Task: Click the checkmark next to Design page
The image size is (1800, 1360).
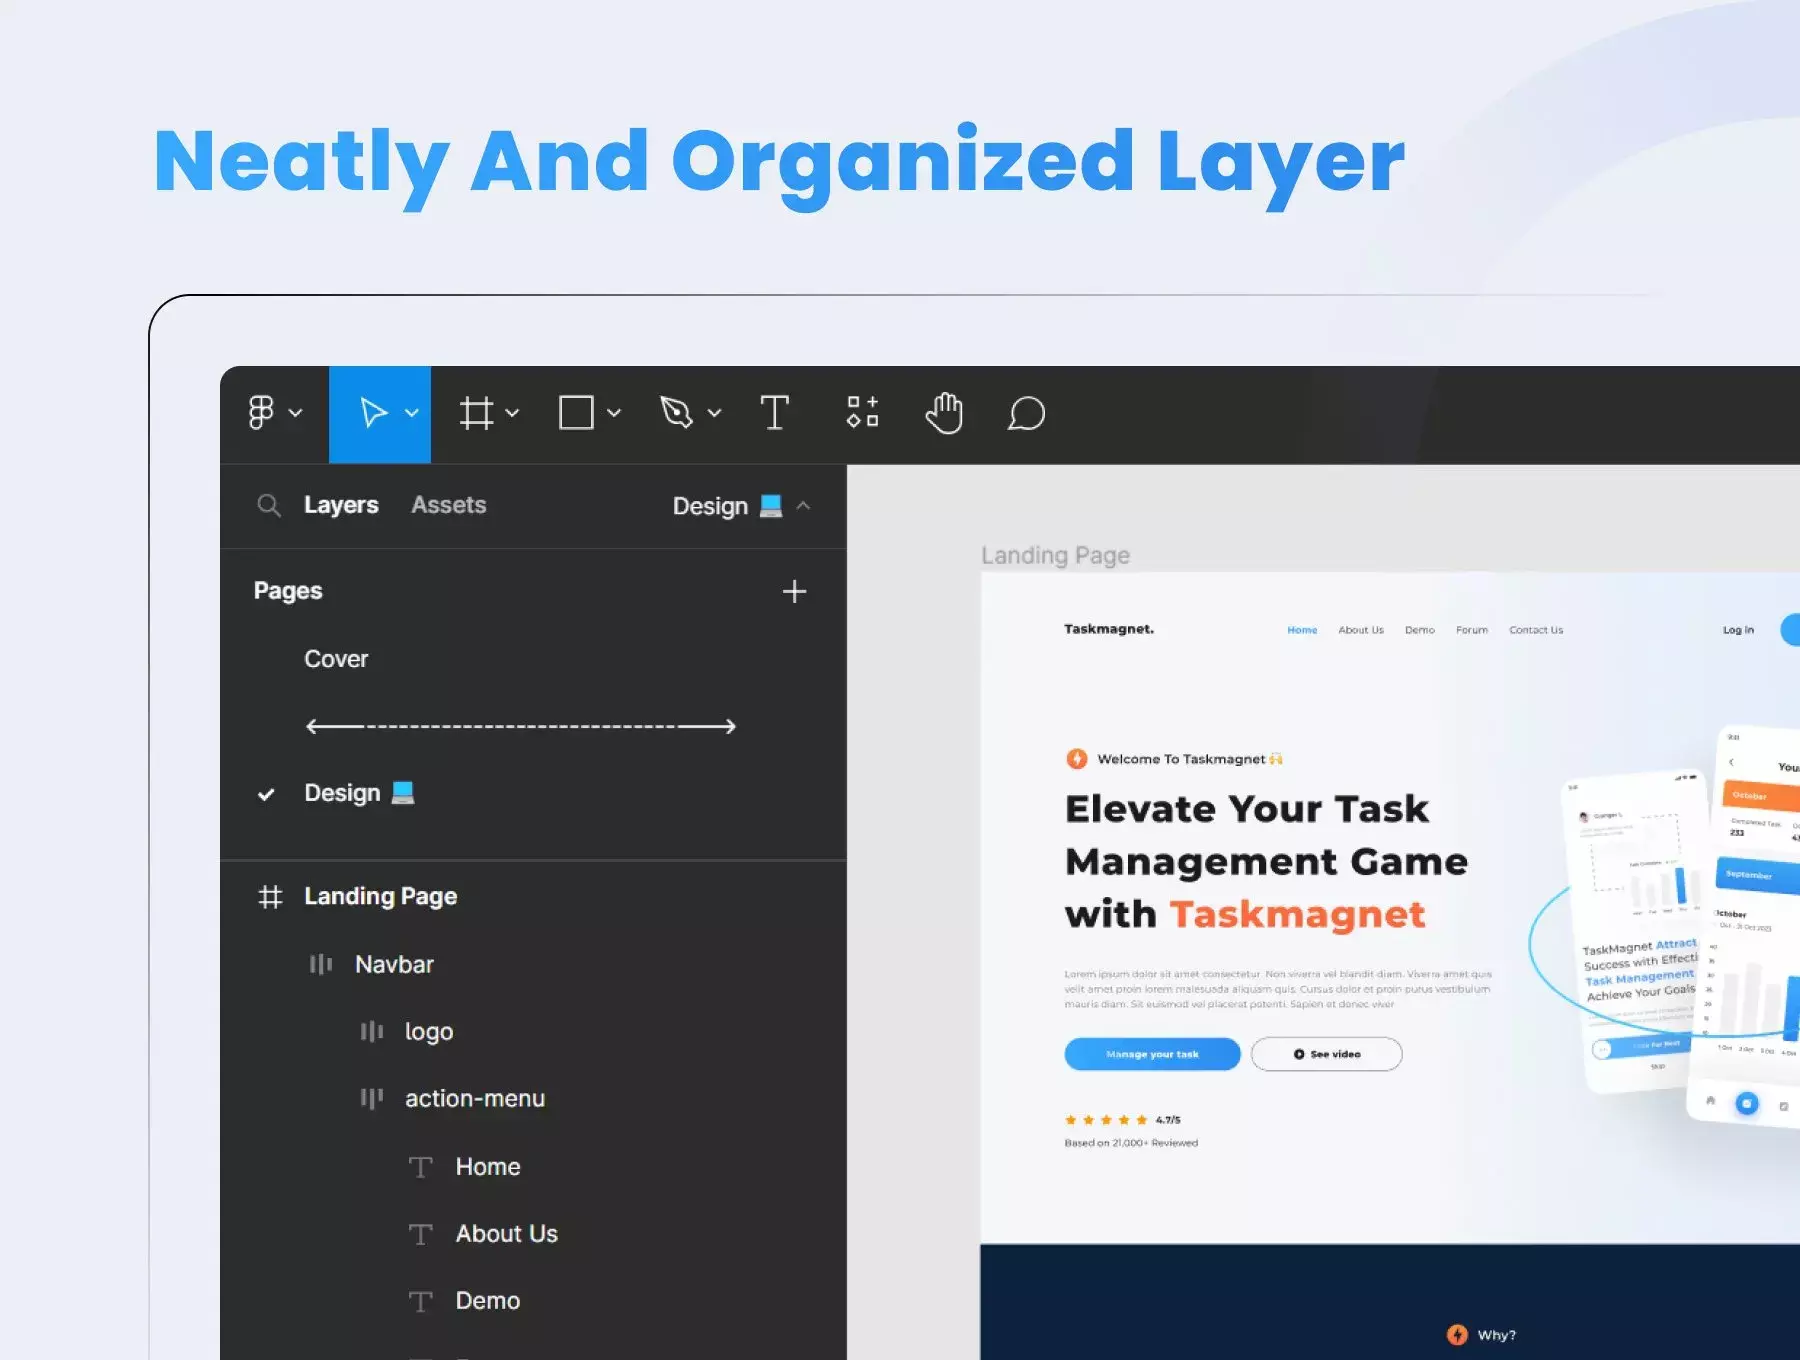Action: click(266, 794)
